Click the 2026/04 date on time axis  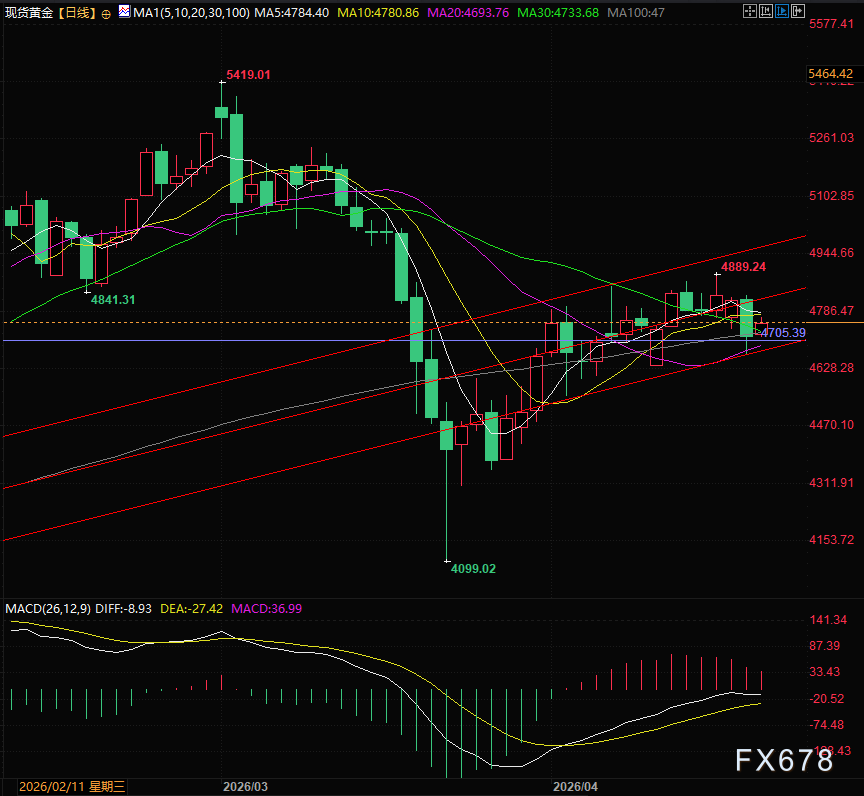click(x=576, y=786)
